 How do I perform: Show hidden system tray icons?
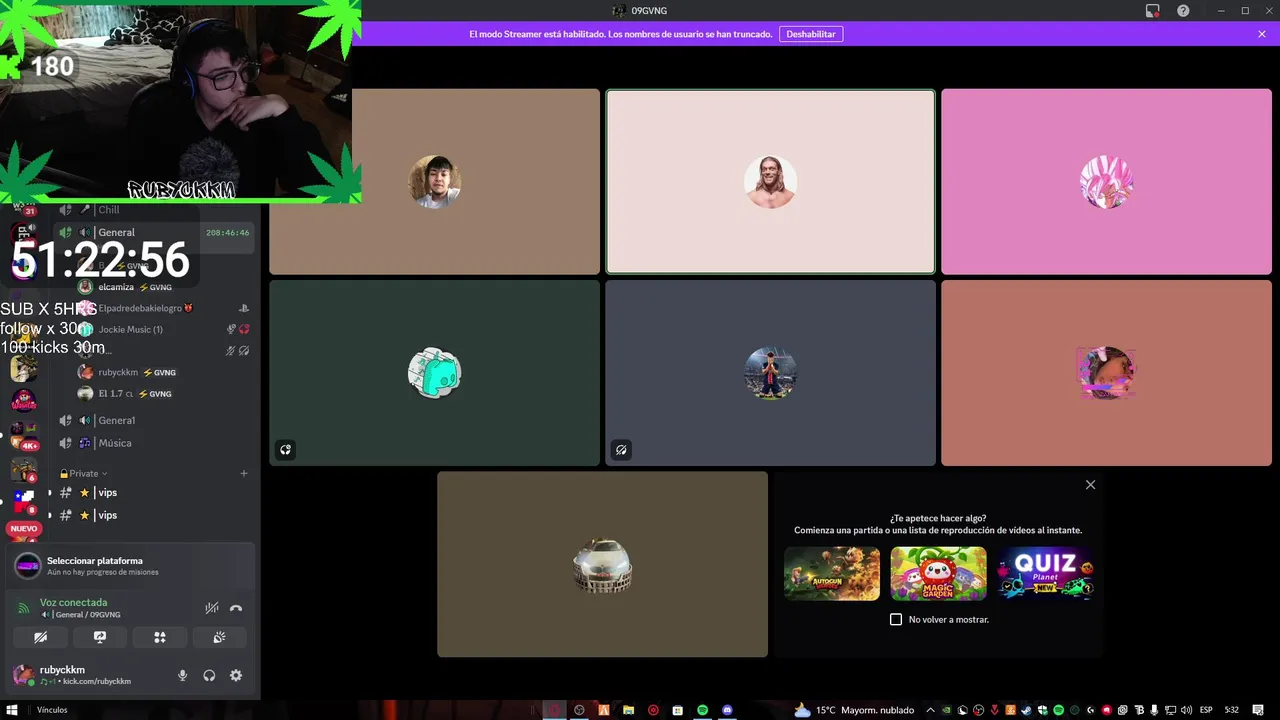(x=930, y=710)
